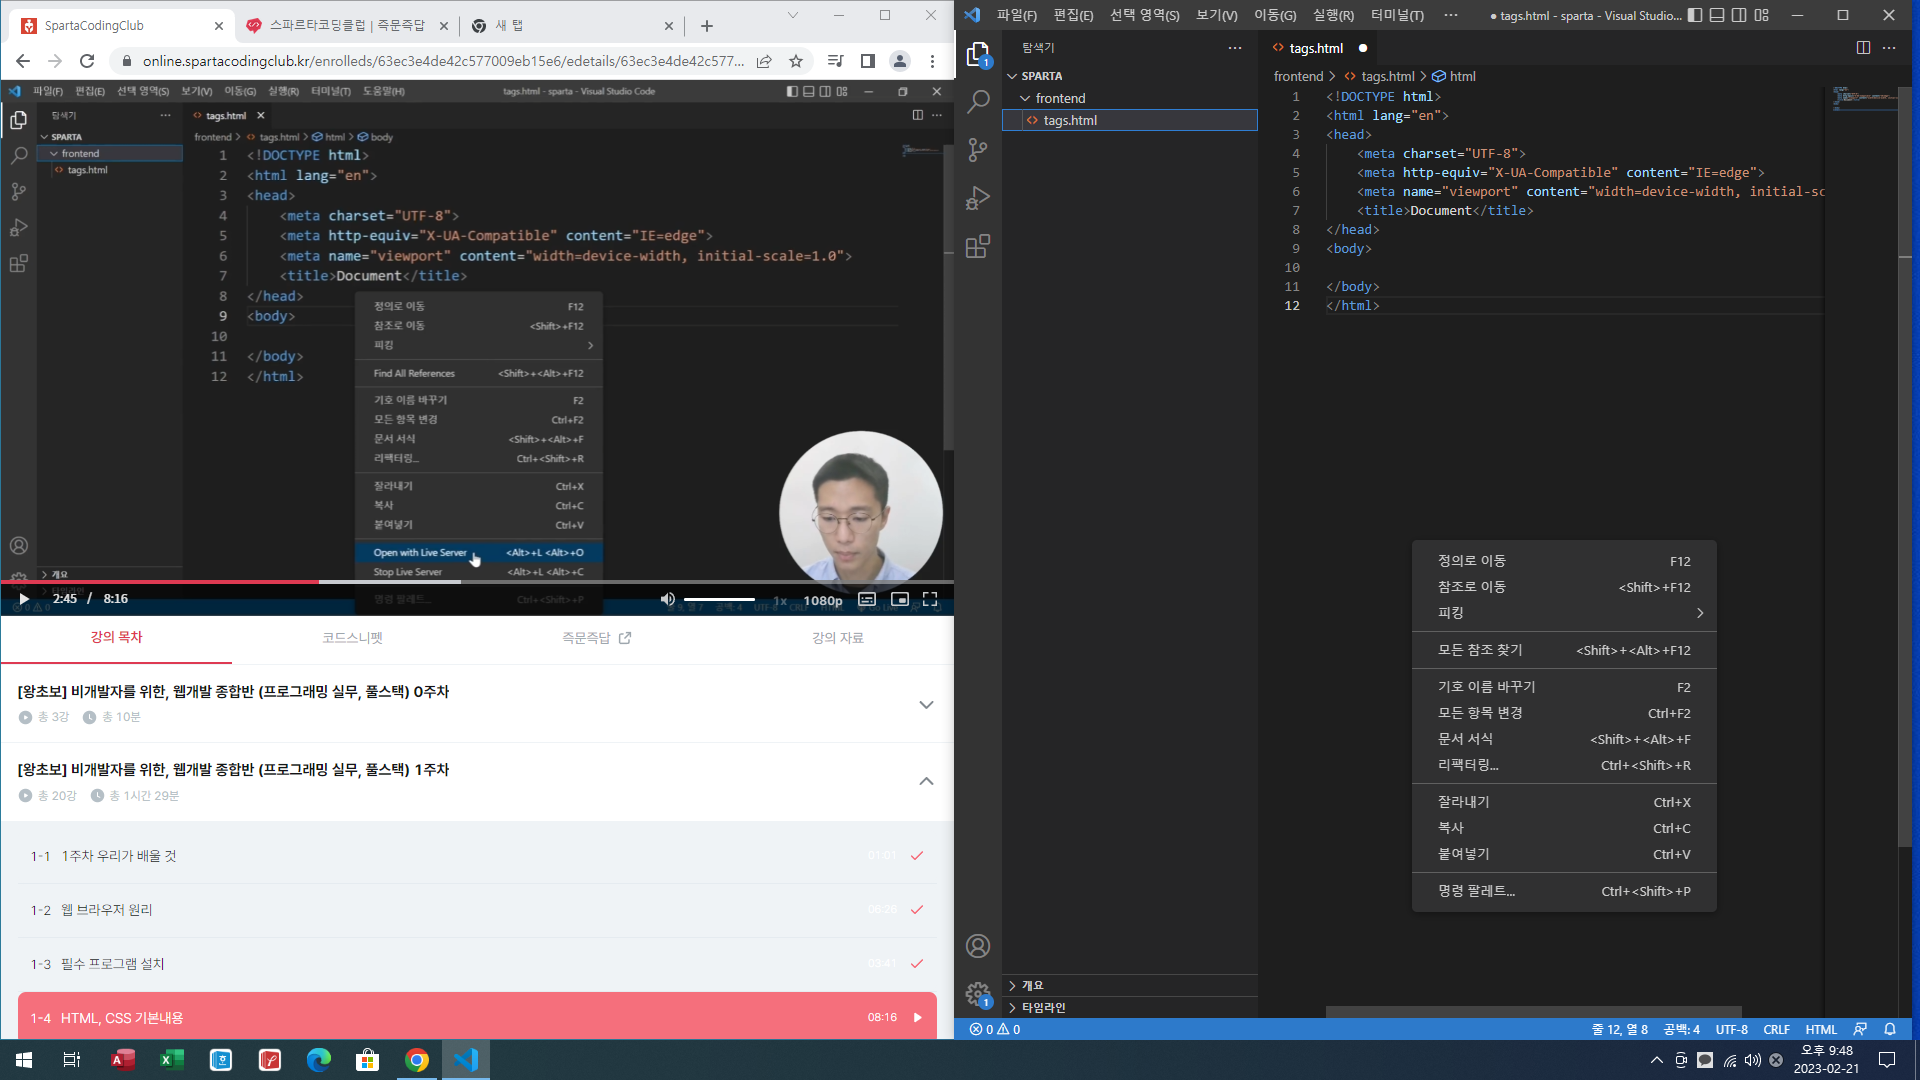
Task: Open 파일(F) menu in right VS Code
Action: click(1016, 15)
